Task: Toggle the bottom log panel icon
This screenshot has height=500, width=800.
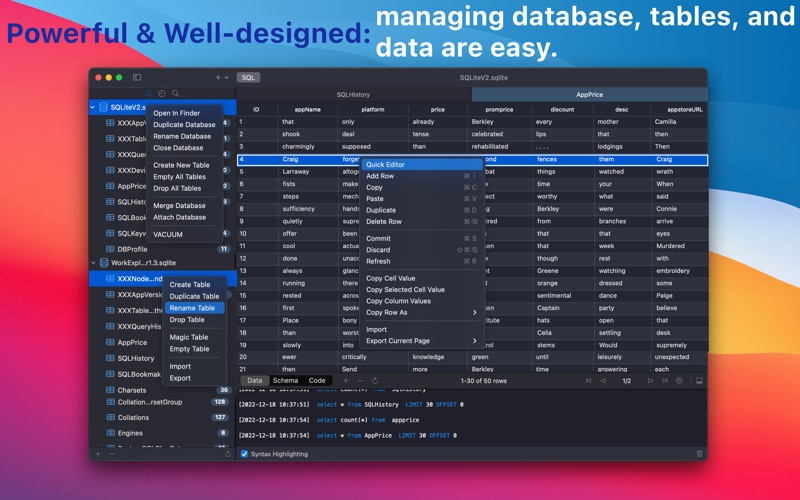Action: click(699, 381)
